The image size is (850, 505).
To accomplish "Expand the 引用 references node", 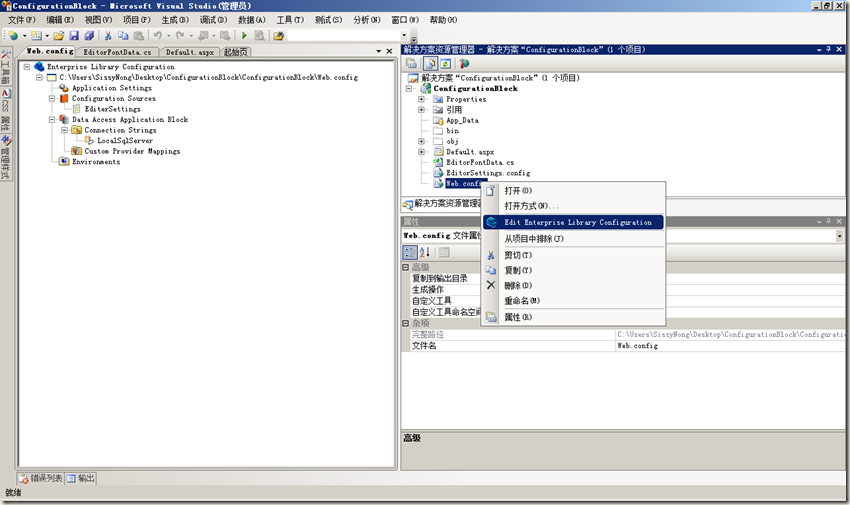I will coord(421,109).
